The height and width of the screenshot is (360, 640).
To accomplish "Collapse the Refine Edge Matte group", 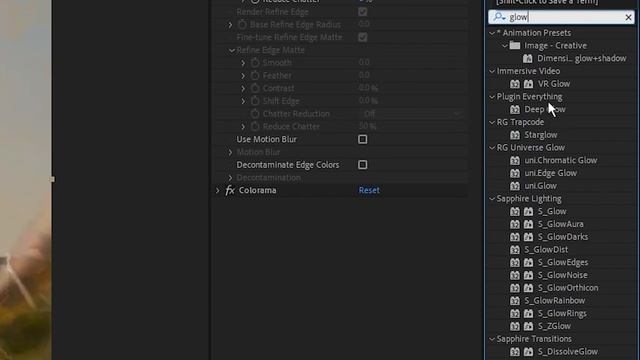I will [x=231, y=50].
